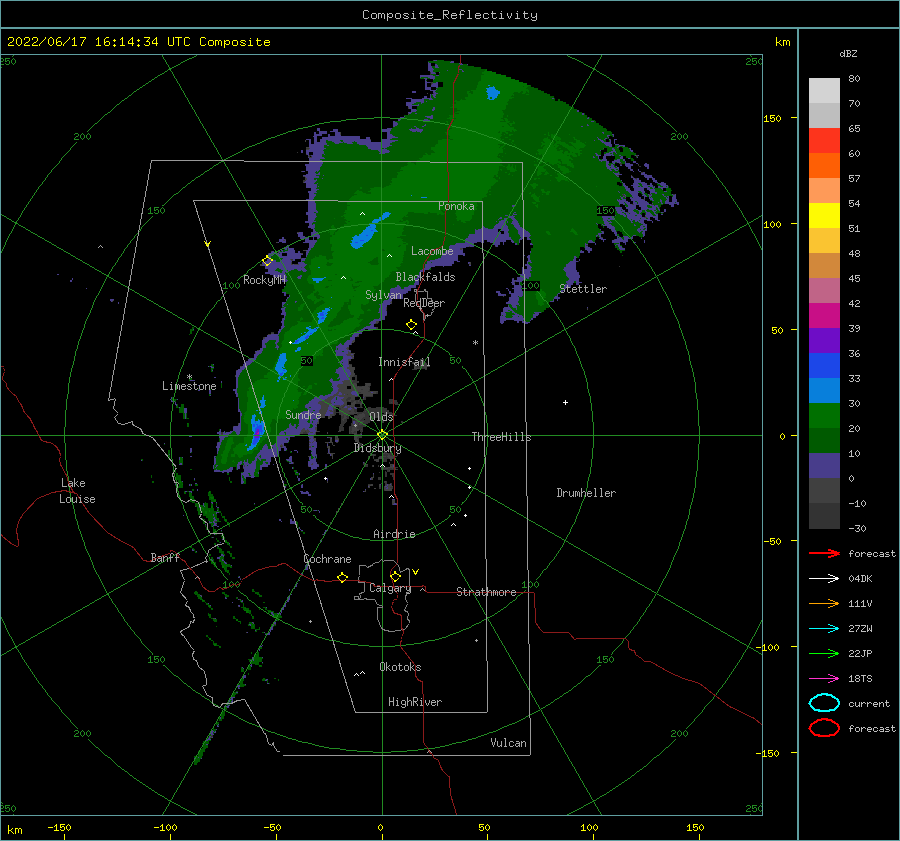This screenshot has width=900, height=841.
Task: Click the yellow diamond above Calgary label
Action: (x=395, y=576)
